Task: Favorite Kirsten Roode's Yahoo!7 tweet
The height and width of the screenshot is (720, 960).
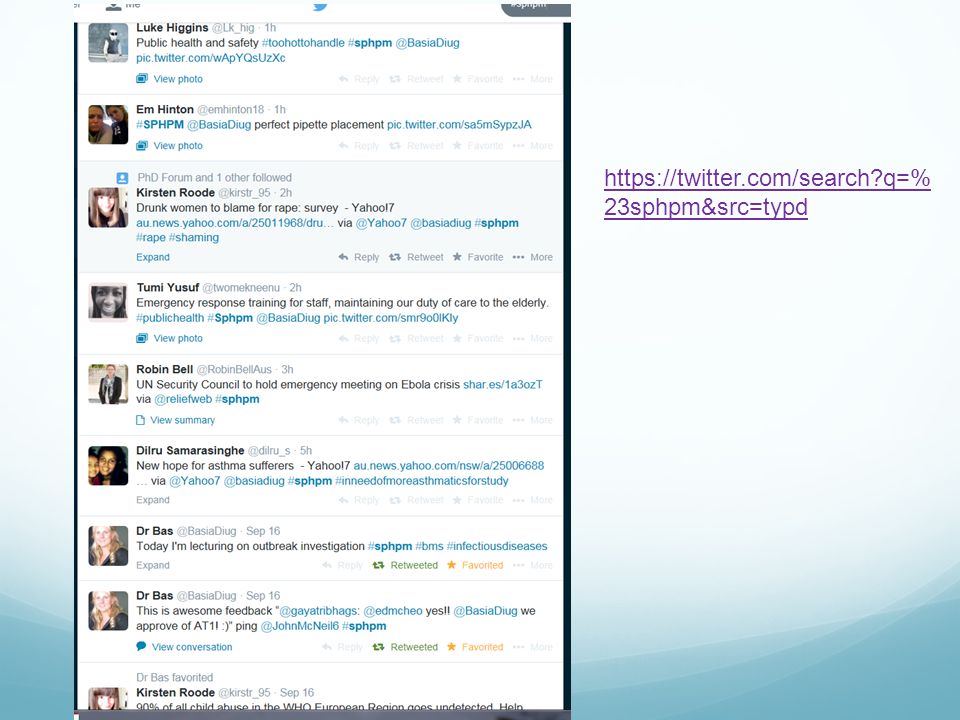Action: (x=478, y=257)
